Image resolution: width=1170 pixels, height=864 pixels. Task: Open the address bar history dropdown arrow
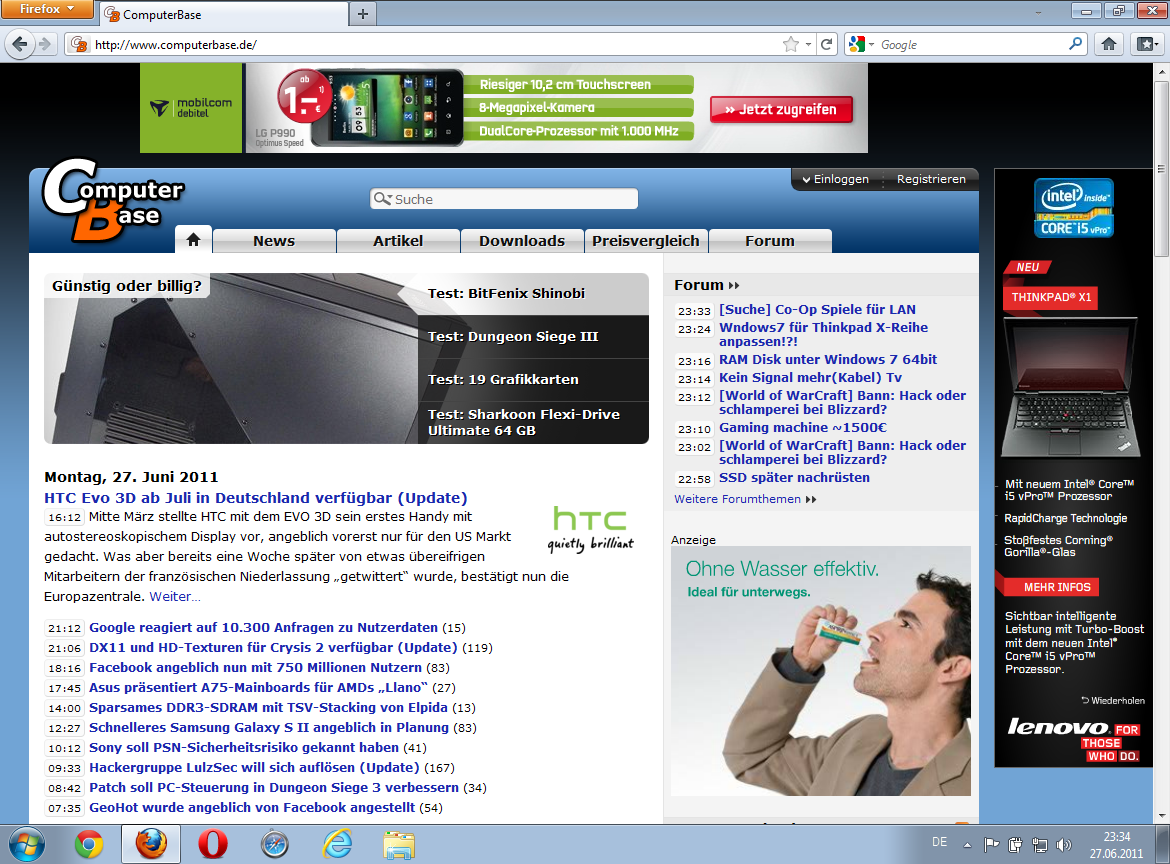point(808,45)
